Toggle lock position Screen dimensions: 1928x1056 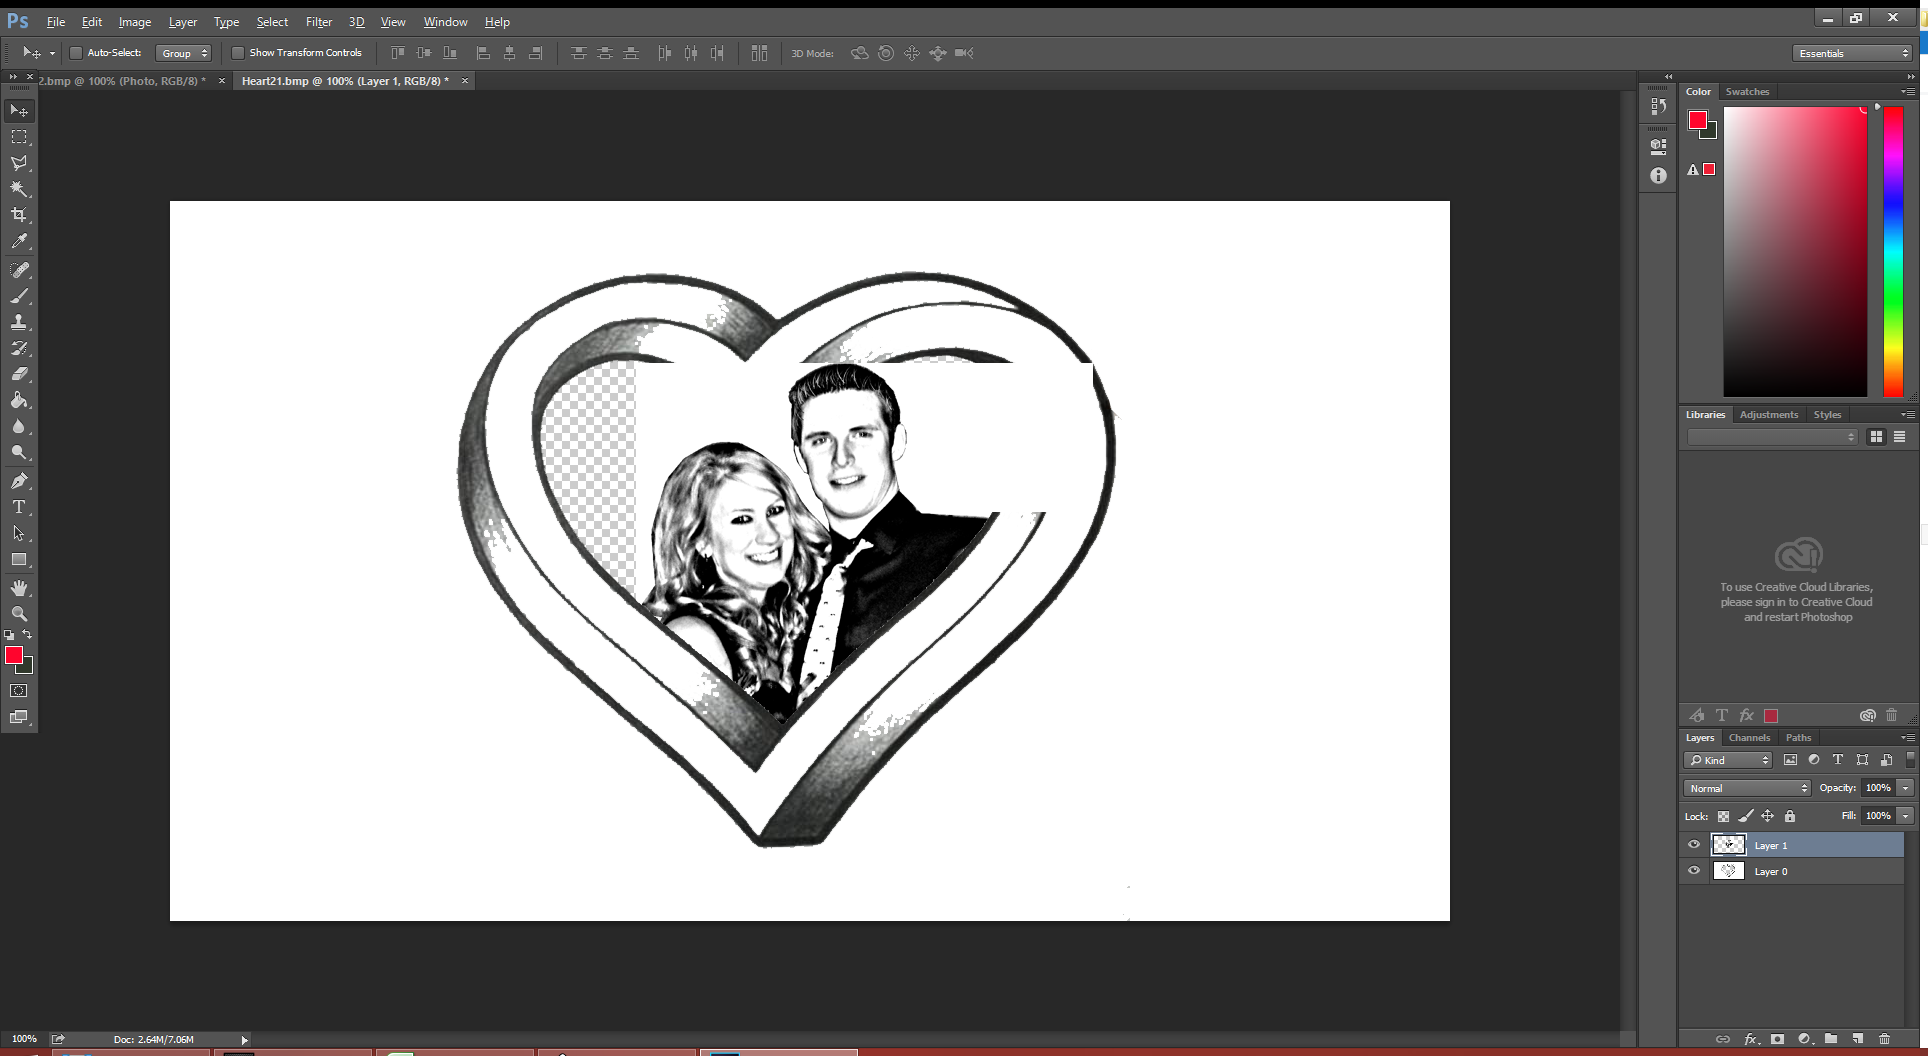click(1768, 816)
